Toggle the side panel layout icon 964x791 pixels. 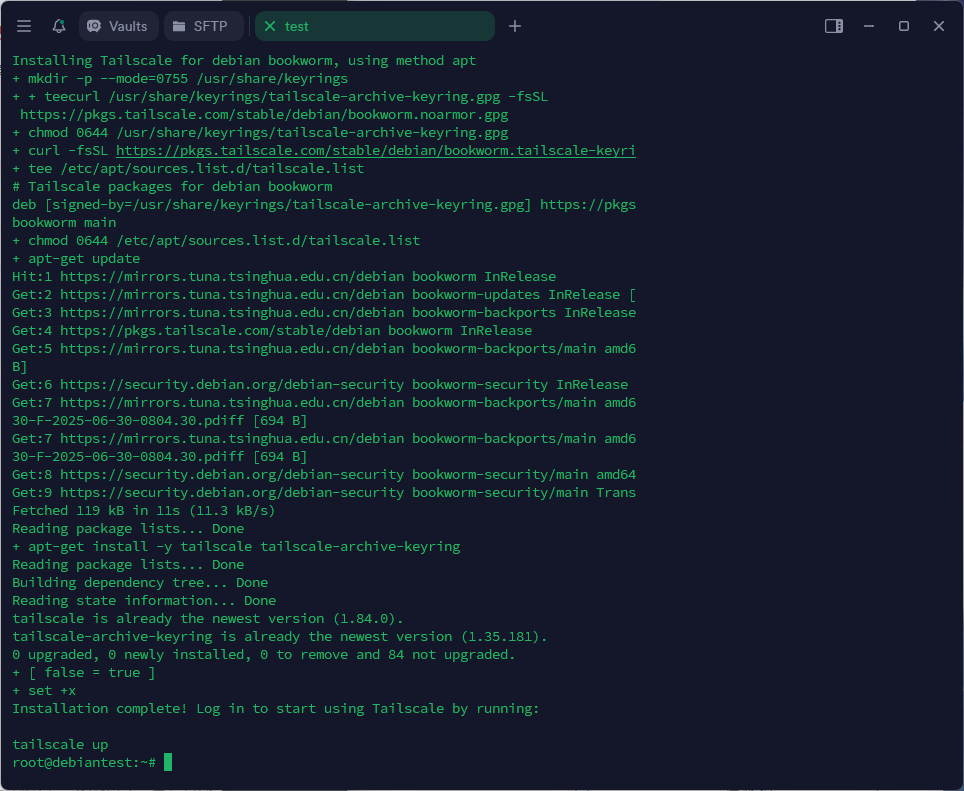click(833, 26)
